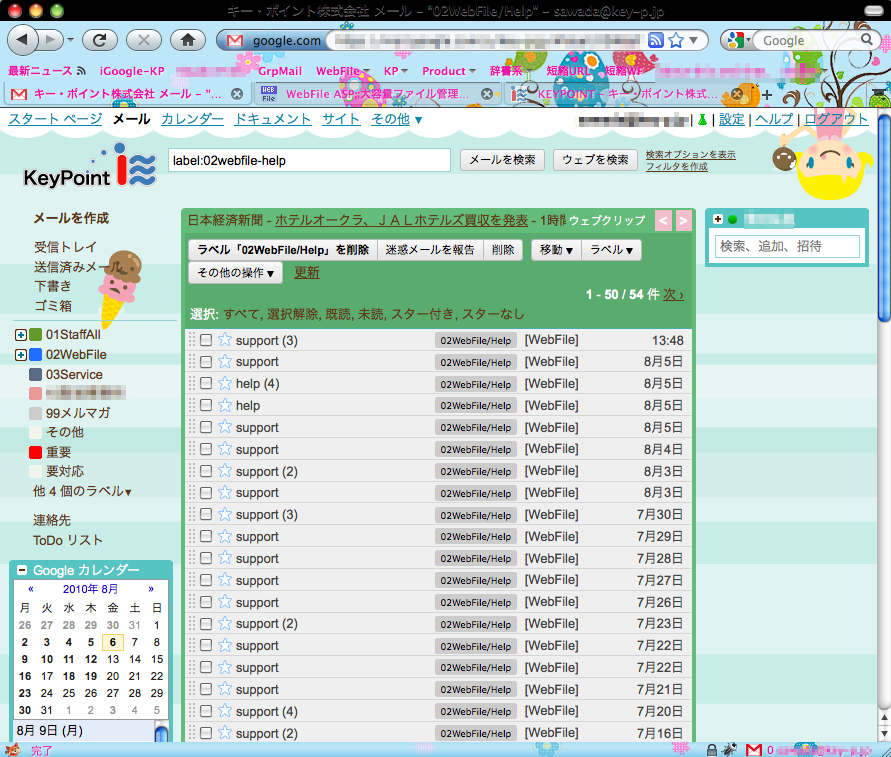Image resolution: width=891 pixels, height=757 pixels.
Task: Click the red 重要 label color swatch
Action: 35,452
